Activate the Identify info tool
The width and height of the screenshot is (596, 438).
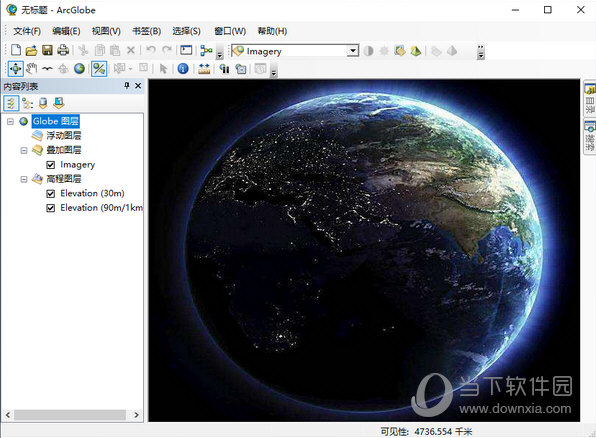183,69
